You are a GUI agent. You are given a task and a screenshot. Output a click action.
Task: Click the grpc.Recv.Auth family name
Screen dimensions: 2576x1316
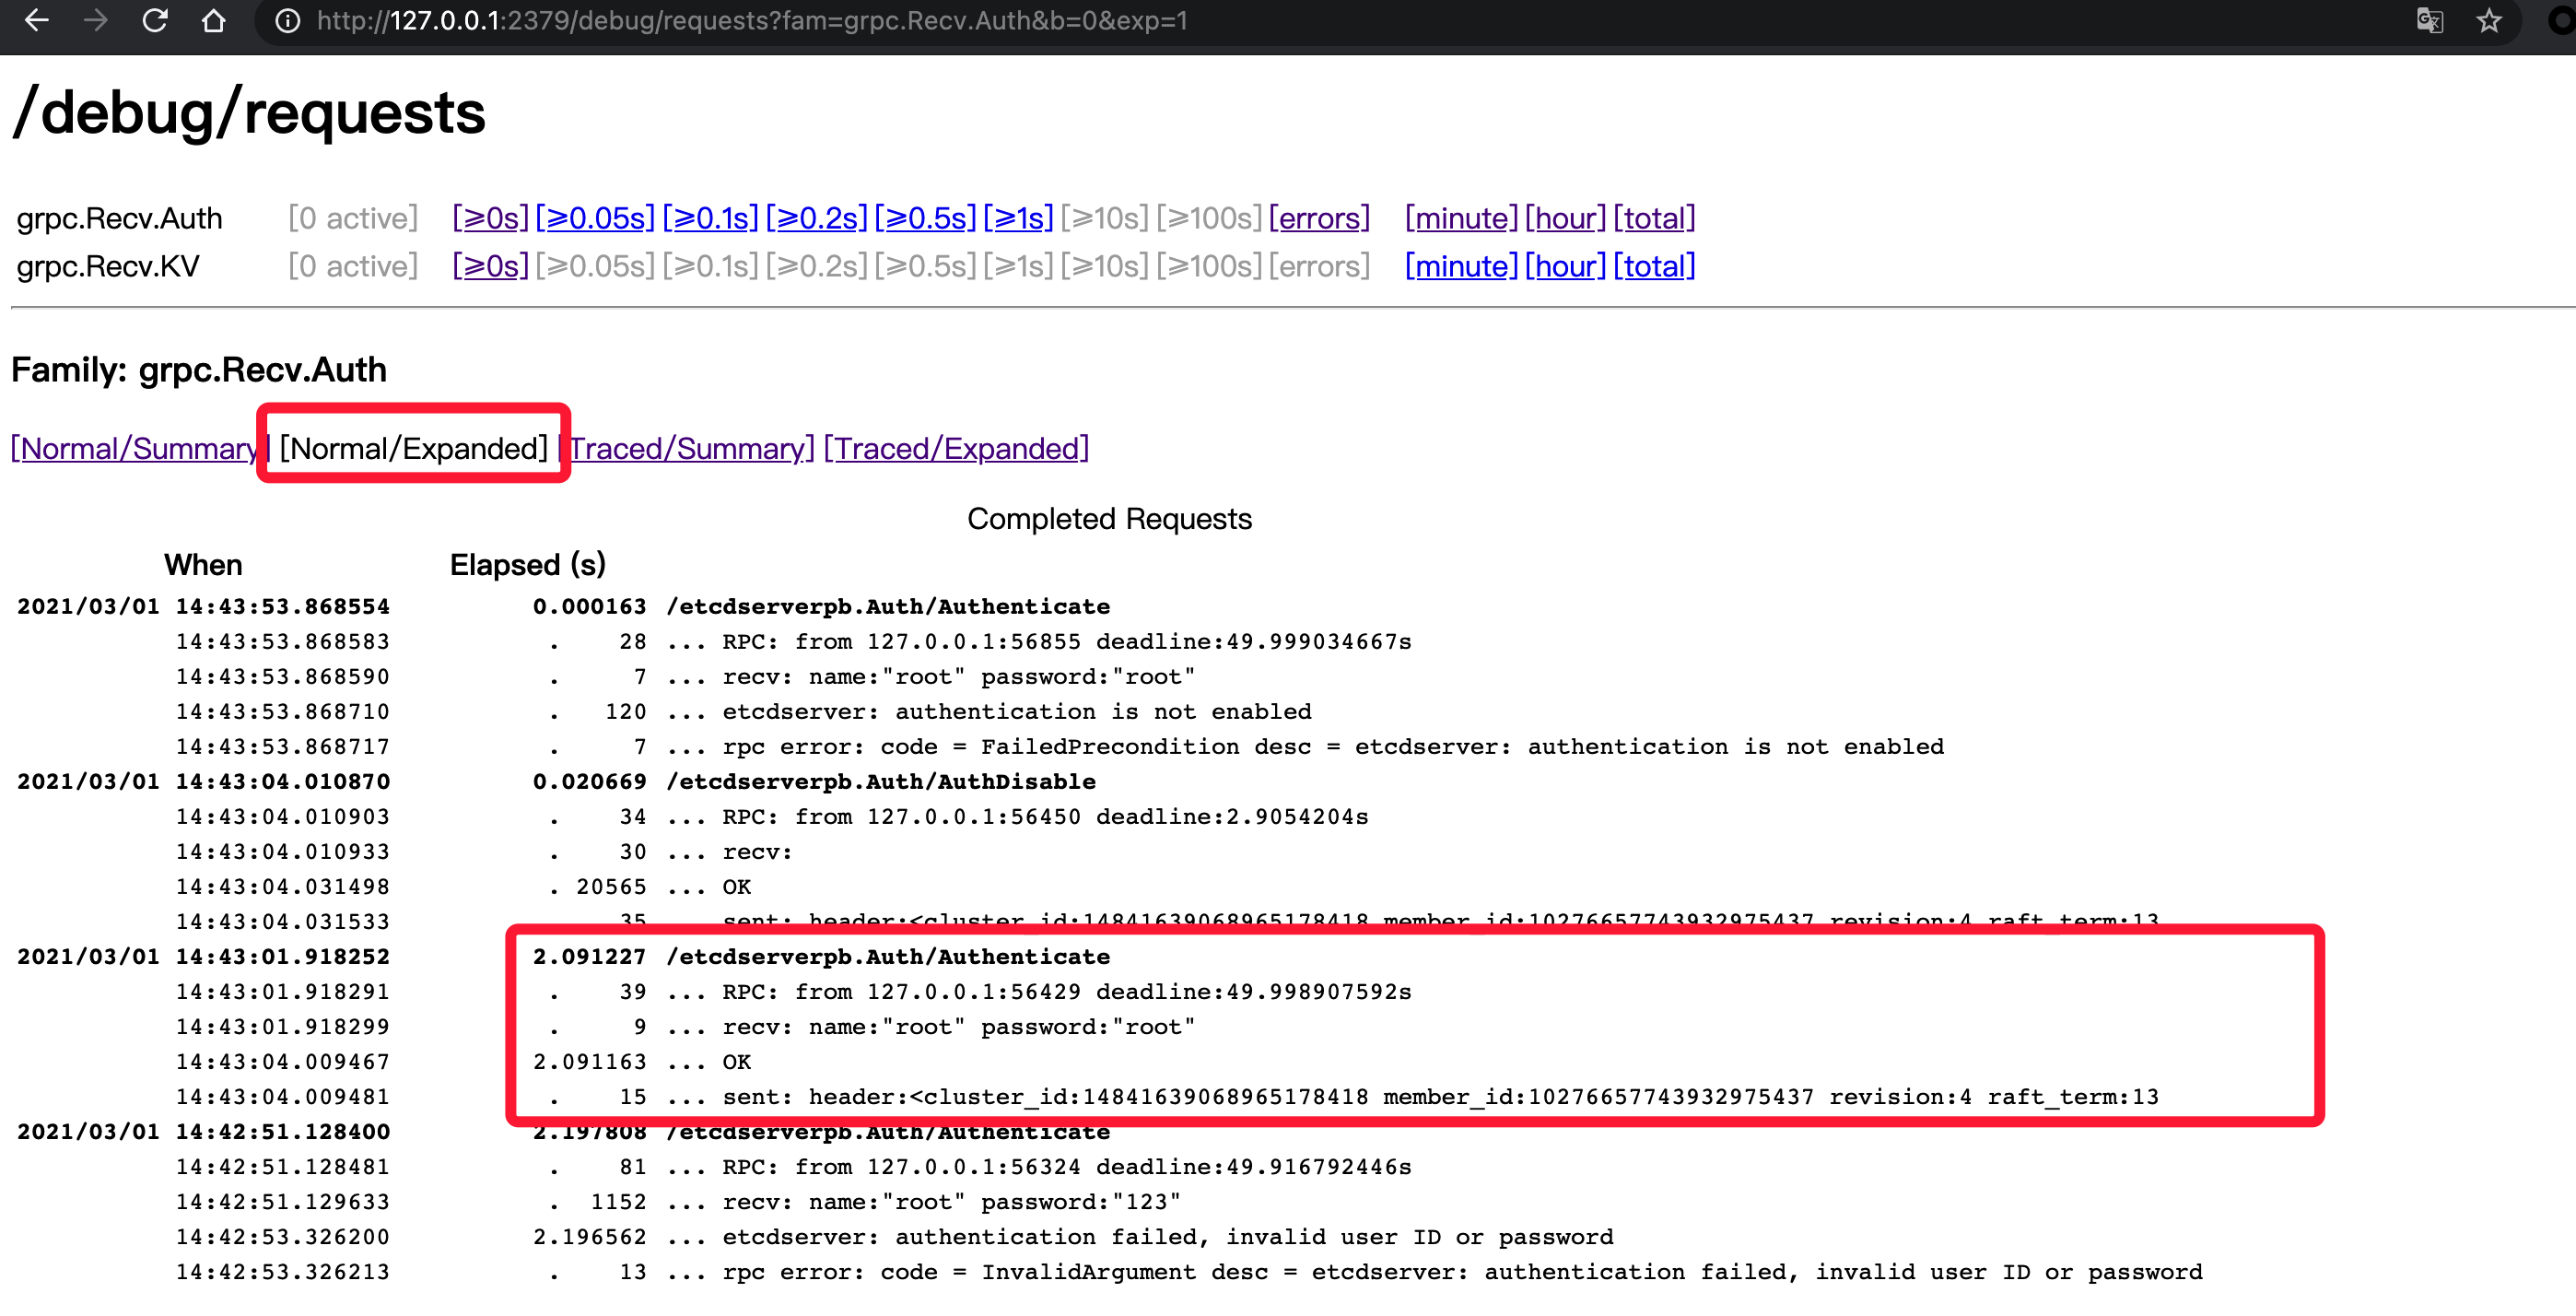[119, 218]
